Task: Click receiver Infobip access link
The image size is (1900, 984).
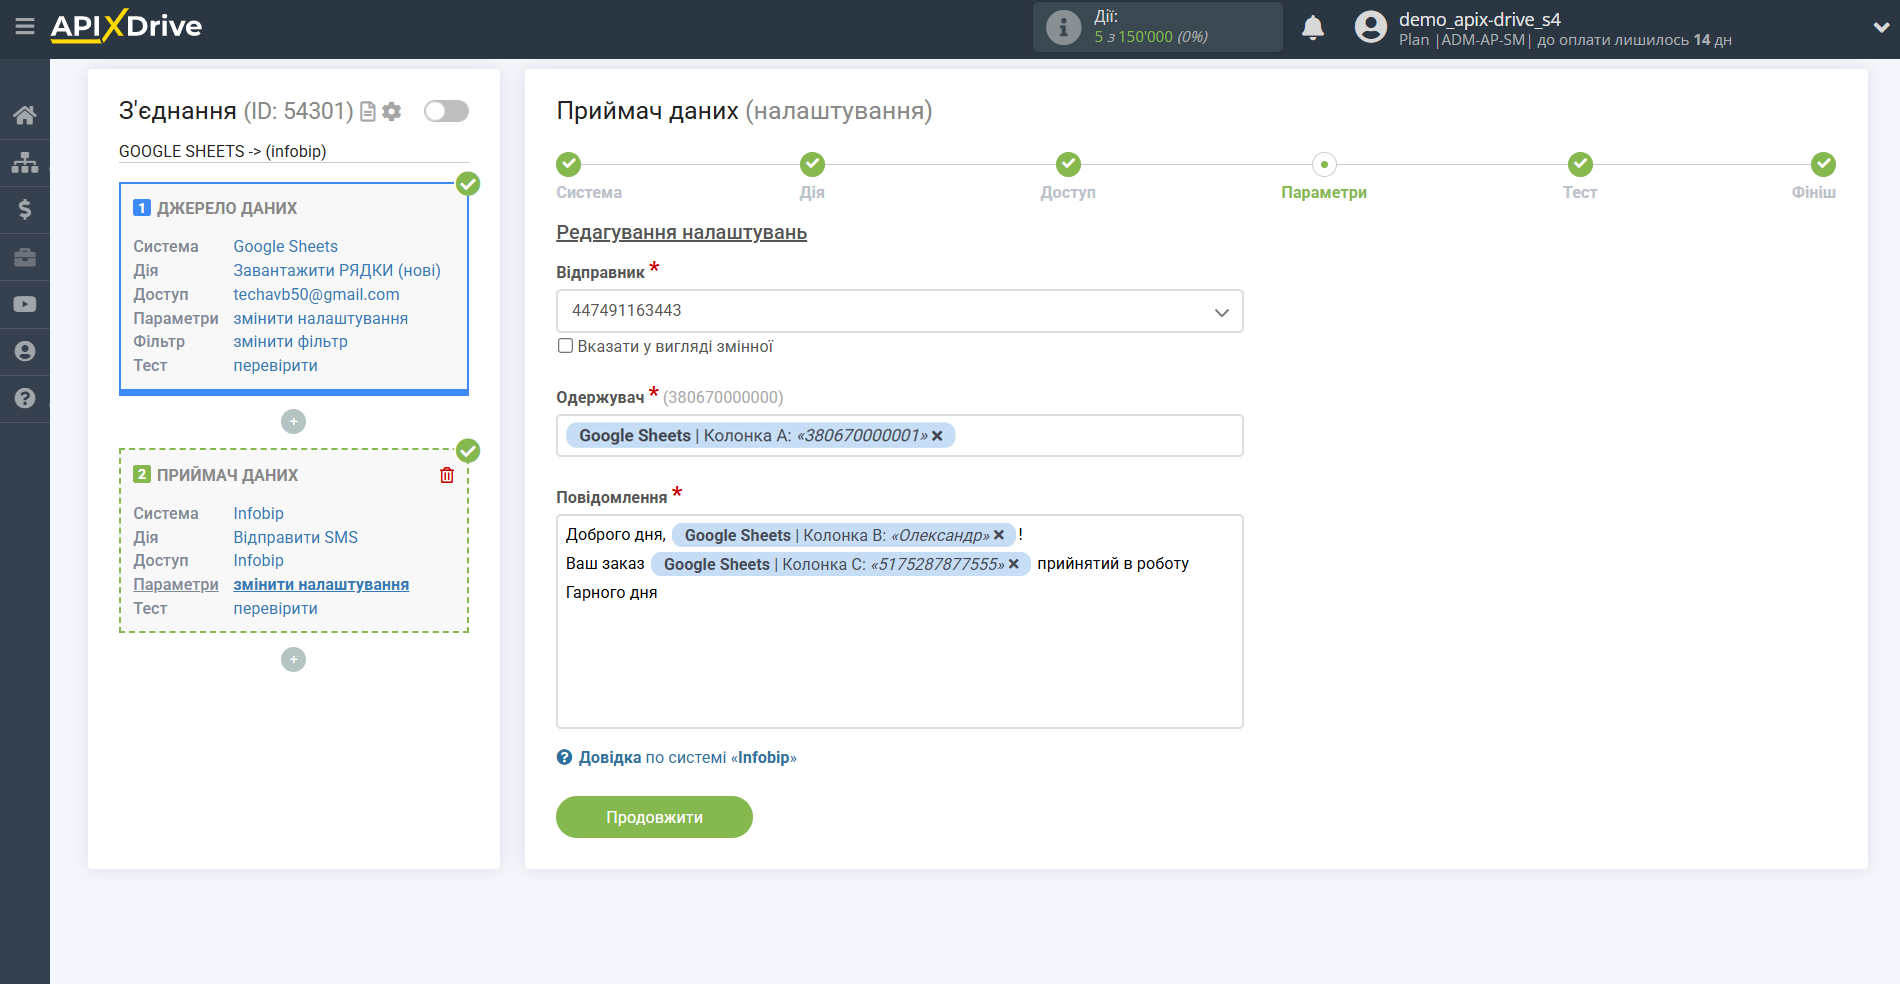Action: click(x=258, y=560)
